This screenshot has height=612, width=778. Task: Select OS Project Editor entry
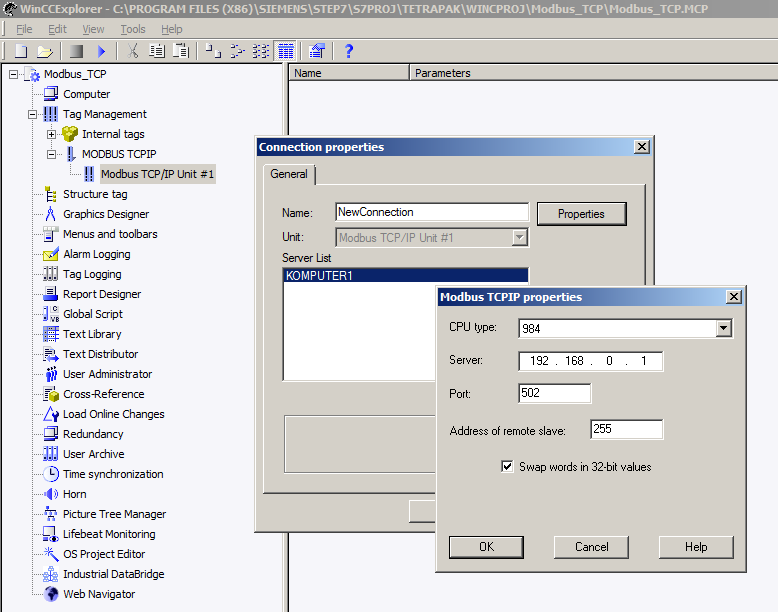tap(104, 554)
